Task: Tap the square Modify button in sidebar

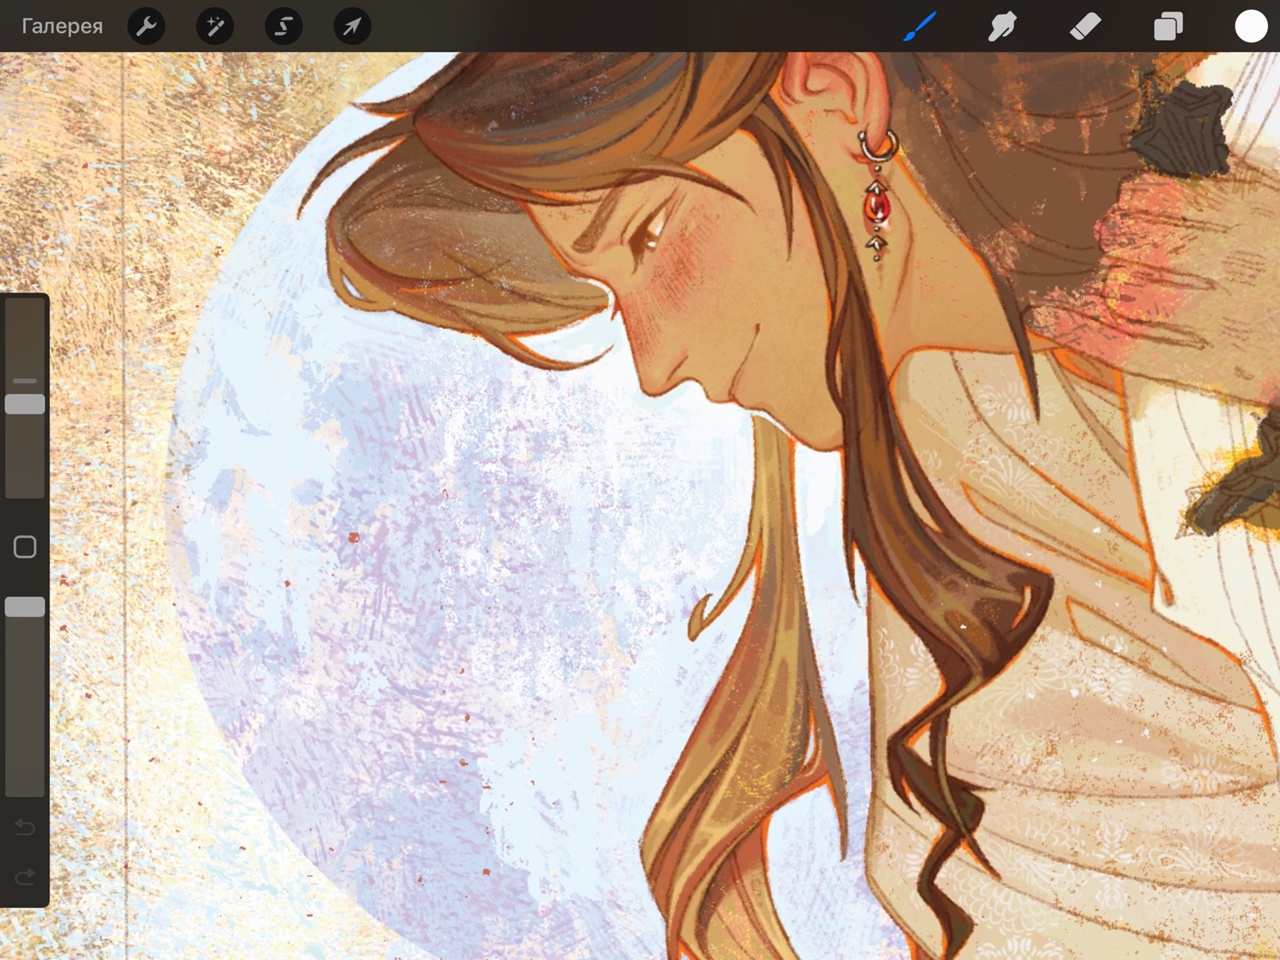Action: point(25,546)
